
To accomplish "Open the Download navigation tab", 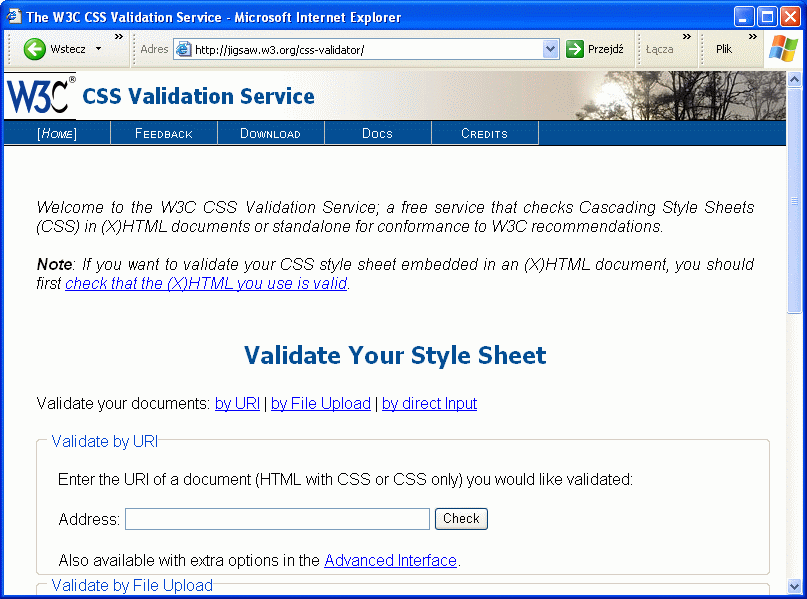I will (x=271, y=133).
